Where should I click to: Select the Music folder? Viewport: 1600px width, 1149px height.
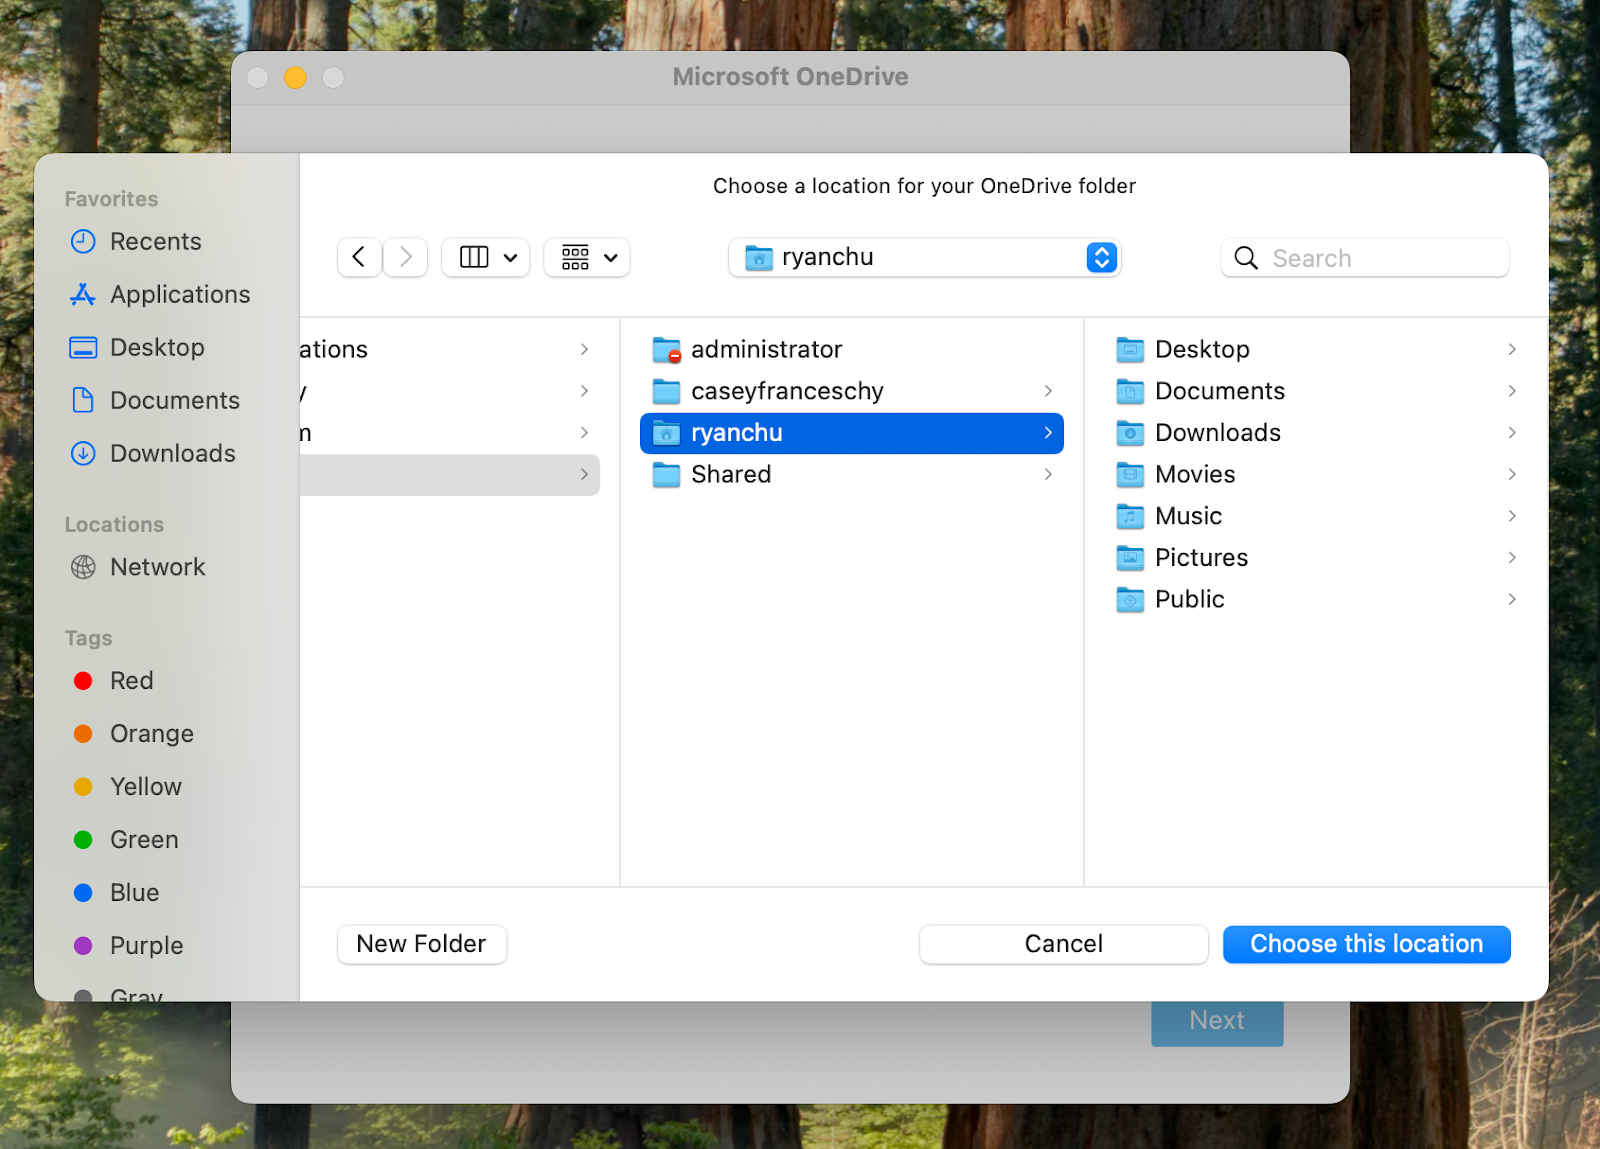pos(1317,516)
